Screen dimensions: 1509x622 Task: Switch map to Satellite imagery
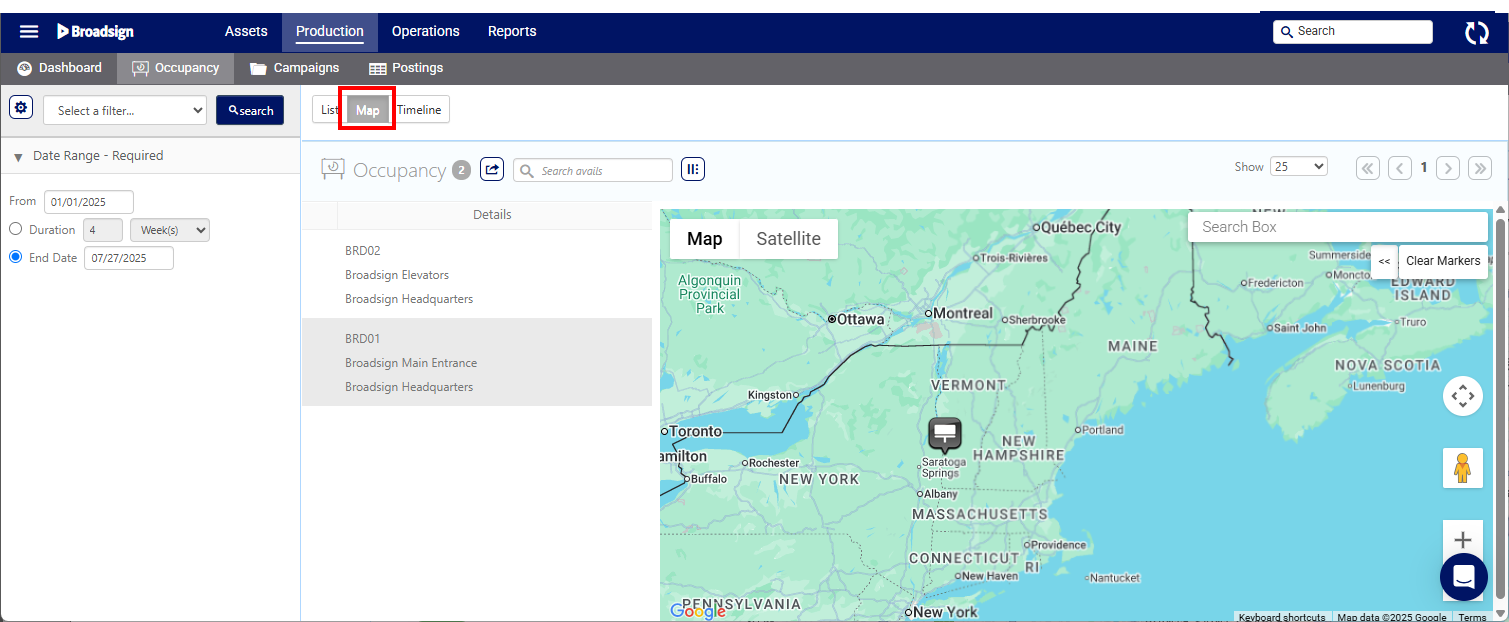pos(788,239)
